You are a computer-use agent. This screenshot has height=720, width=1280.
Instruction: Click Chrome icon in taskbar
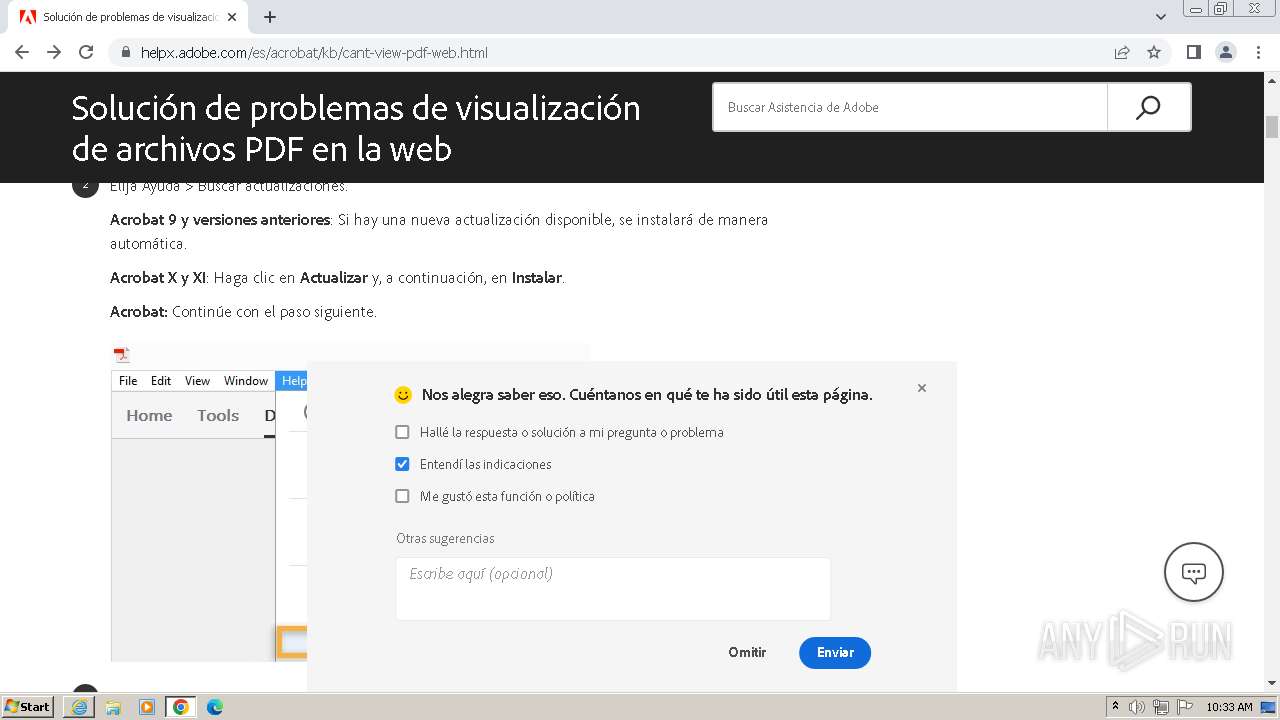[x=181, y=707]
